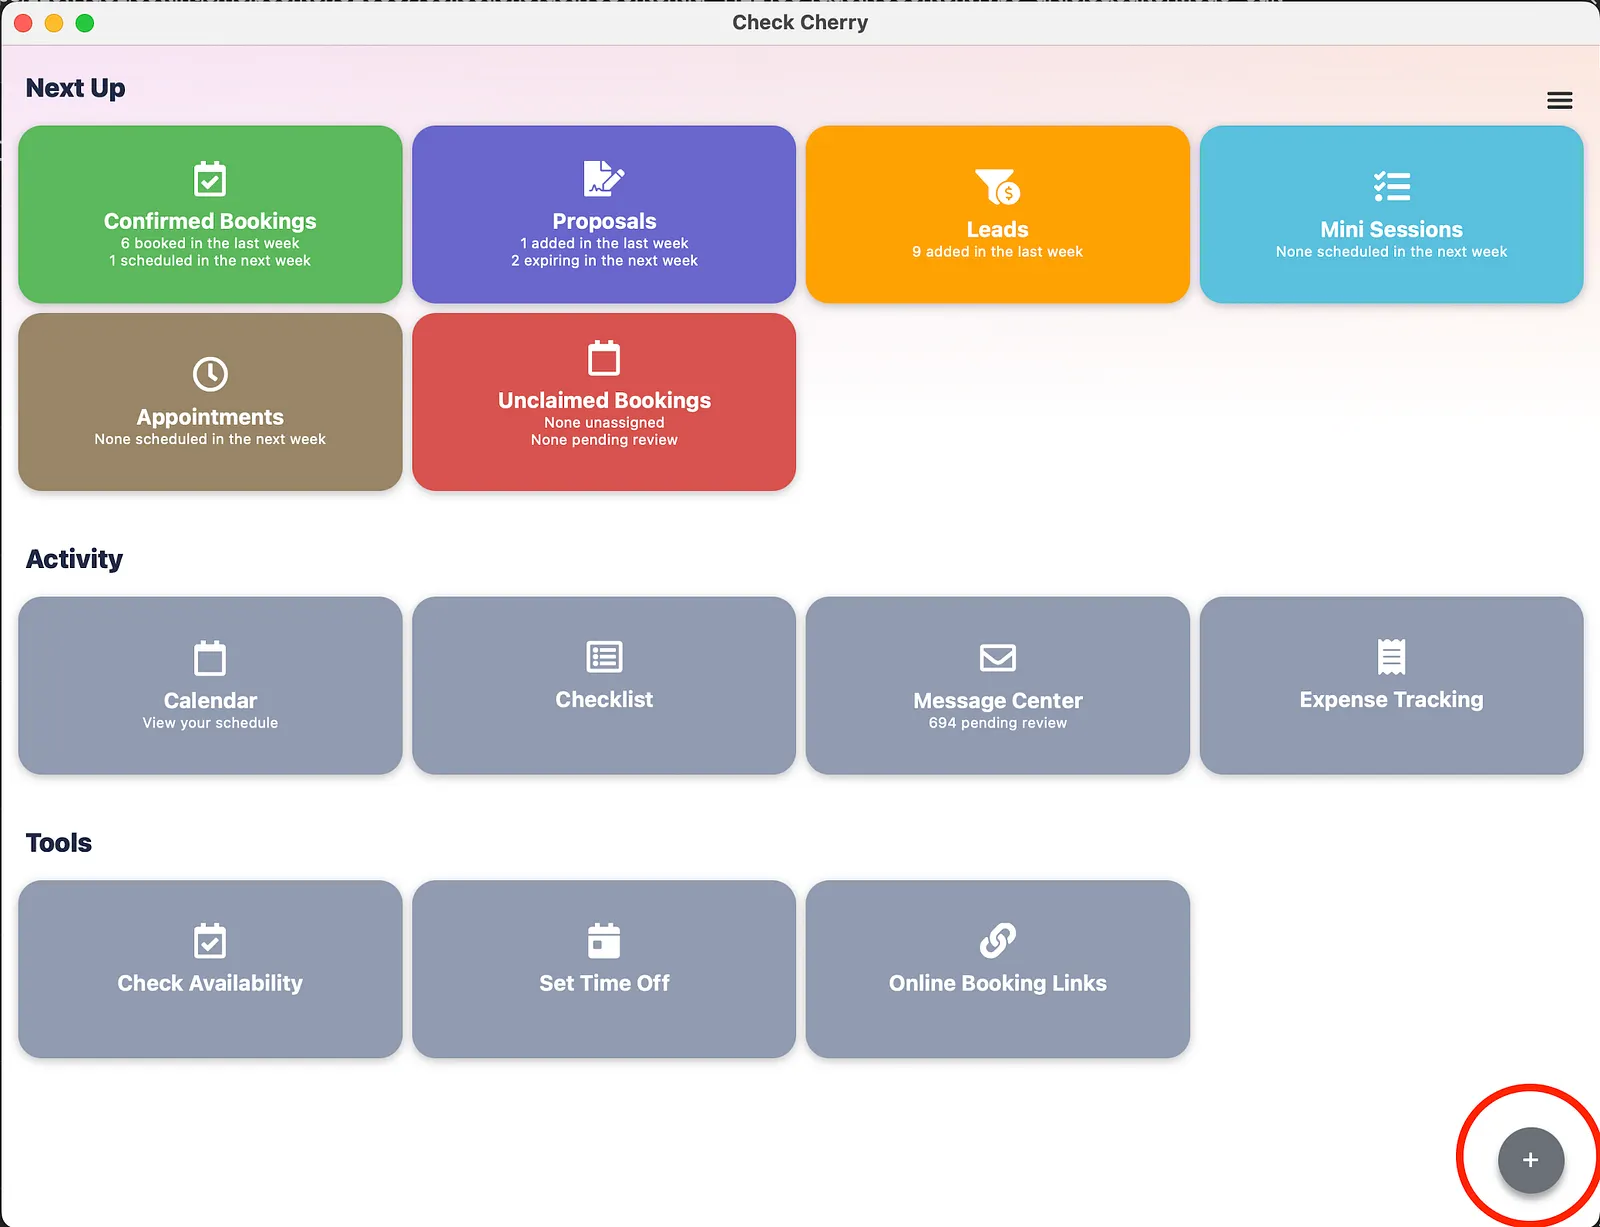Click the round plus add button
The image size is (1600, 1227).
point(1530,1160)
